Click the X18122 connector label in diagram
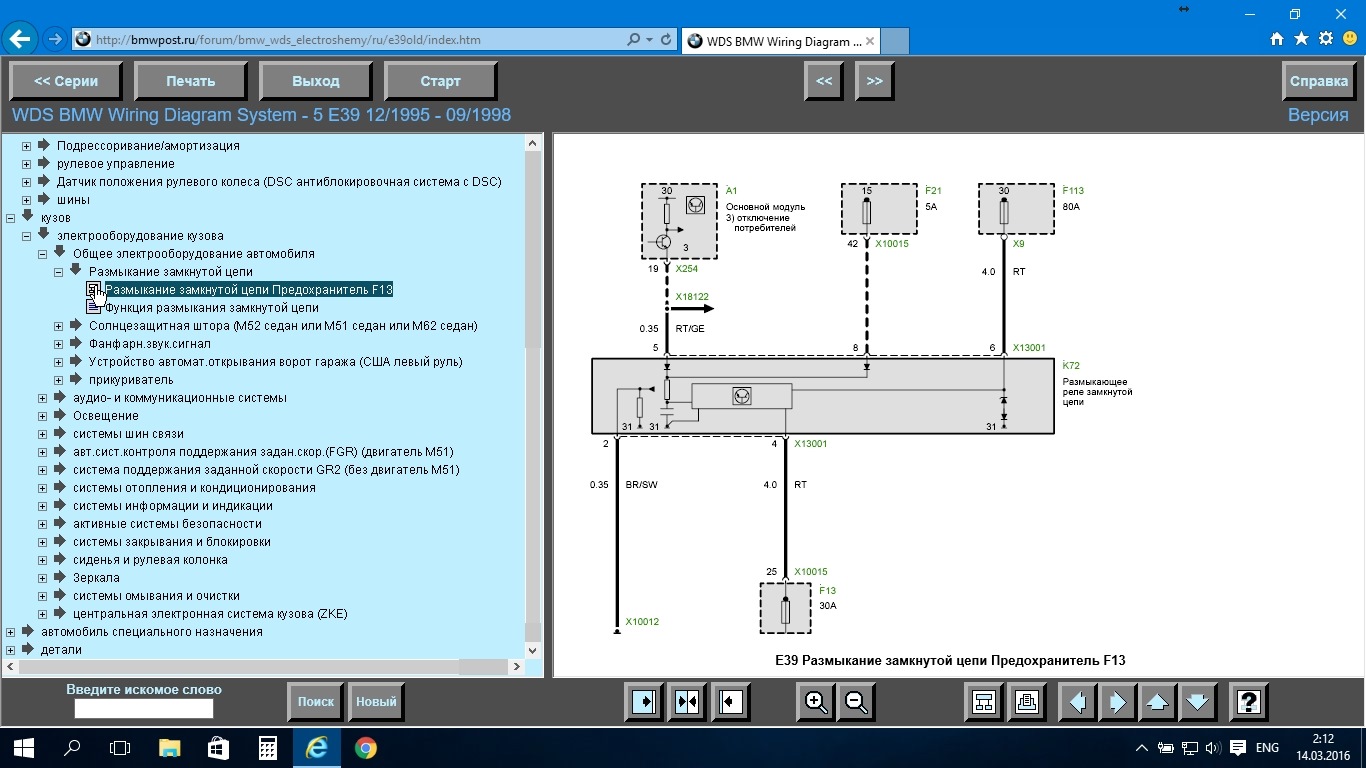This screenshot has width=1366, height=768. [691, 297]
